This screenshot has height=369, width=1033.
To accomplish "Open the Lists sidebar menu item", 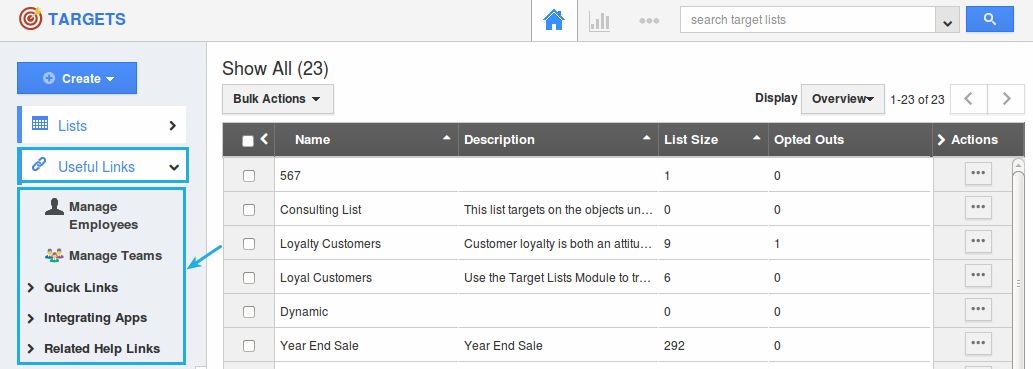I will [102, 125].
